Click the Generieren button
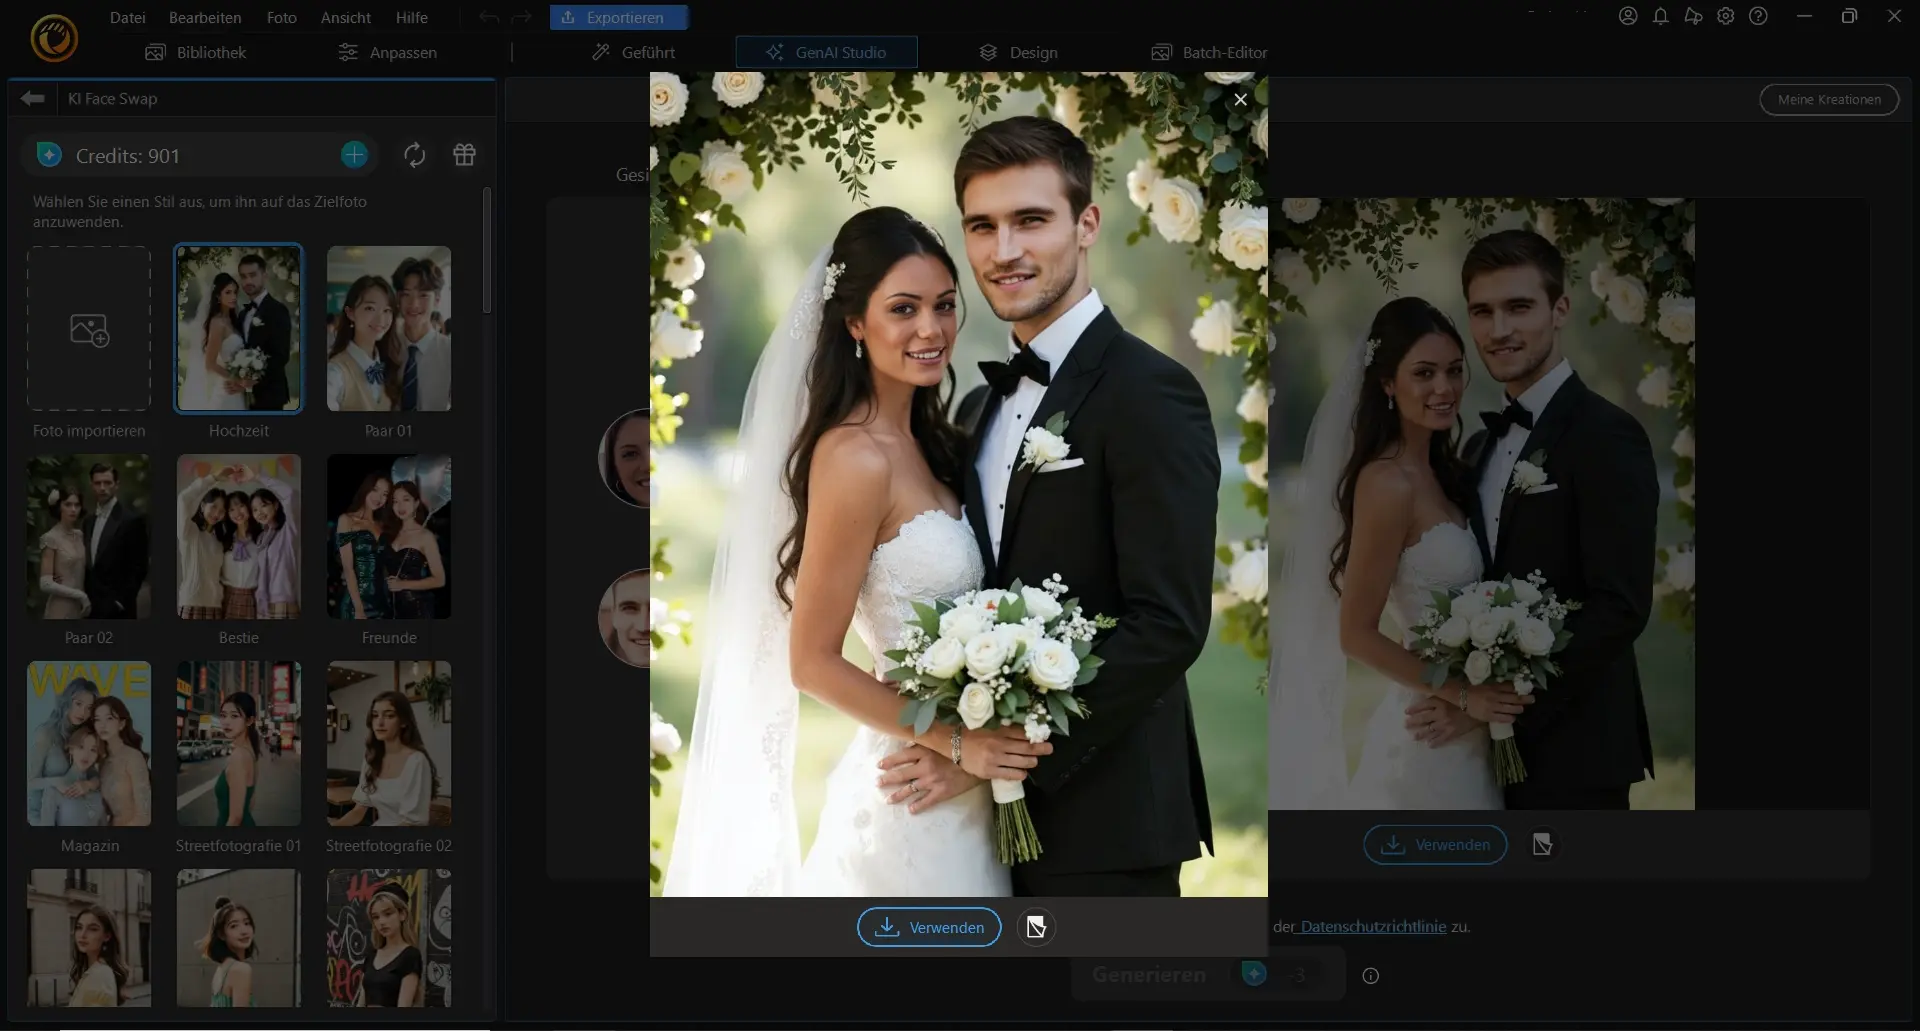 click(x=1207, y=974)
